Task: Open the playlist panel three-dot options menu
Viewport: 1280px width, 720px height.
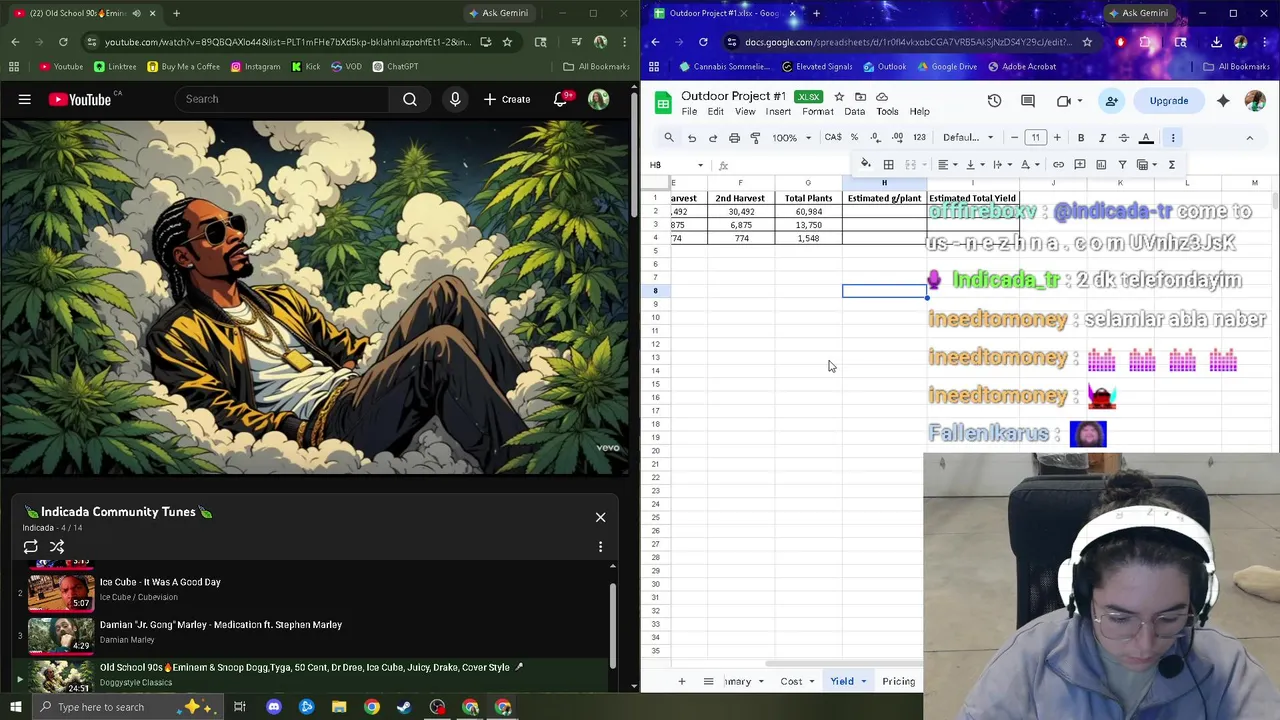Action: pos(600,547)
